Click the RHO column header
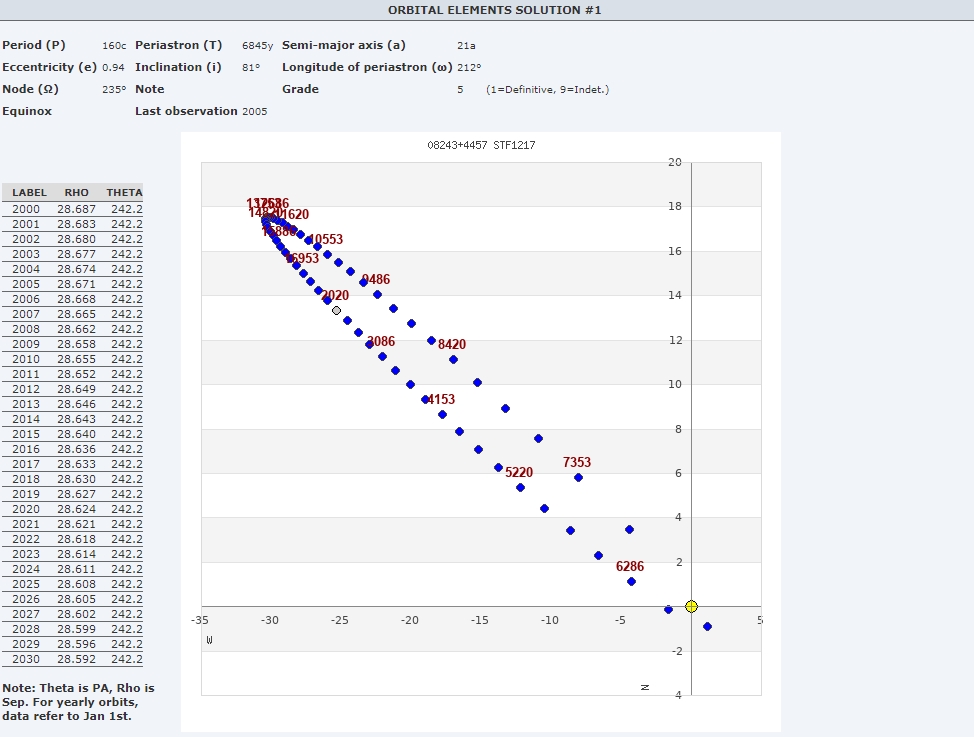This screenshot has width=974, height=737. [x=76, y=192]
